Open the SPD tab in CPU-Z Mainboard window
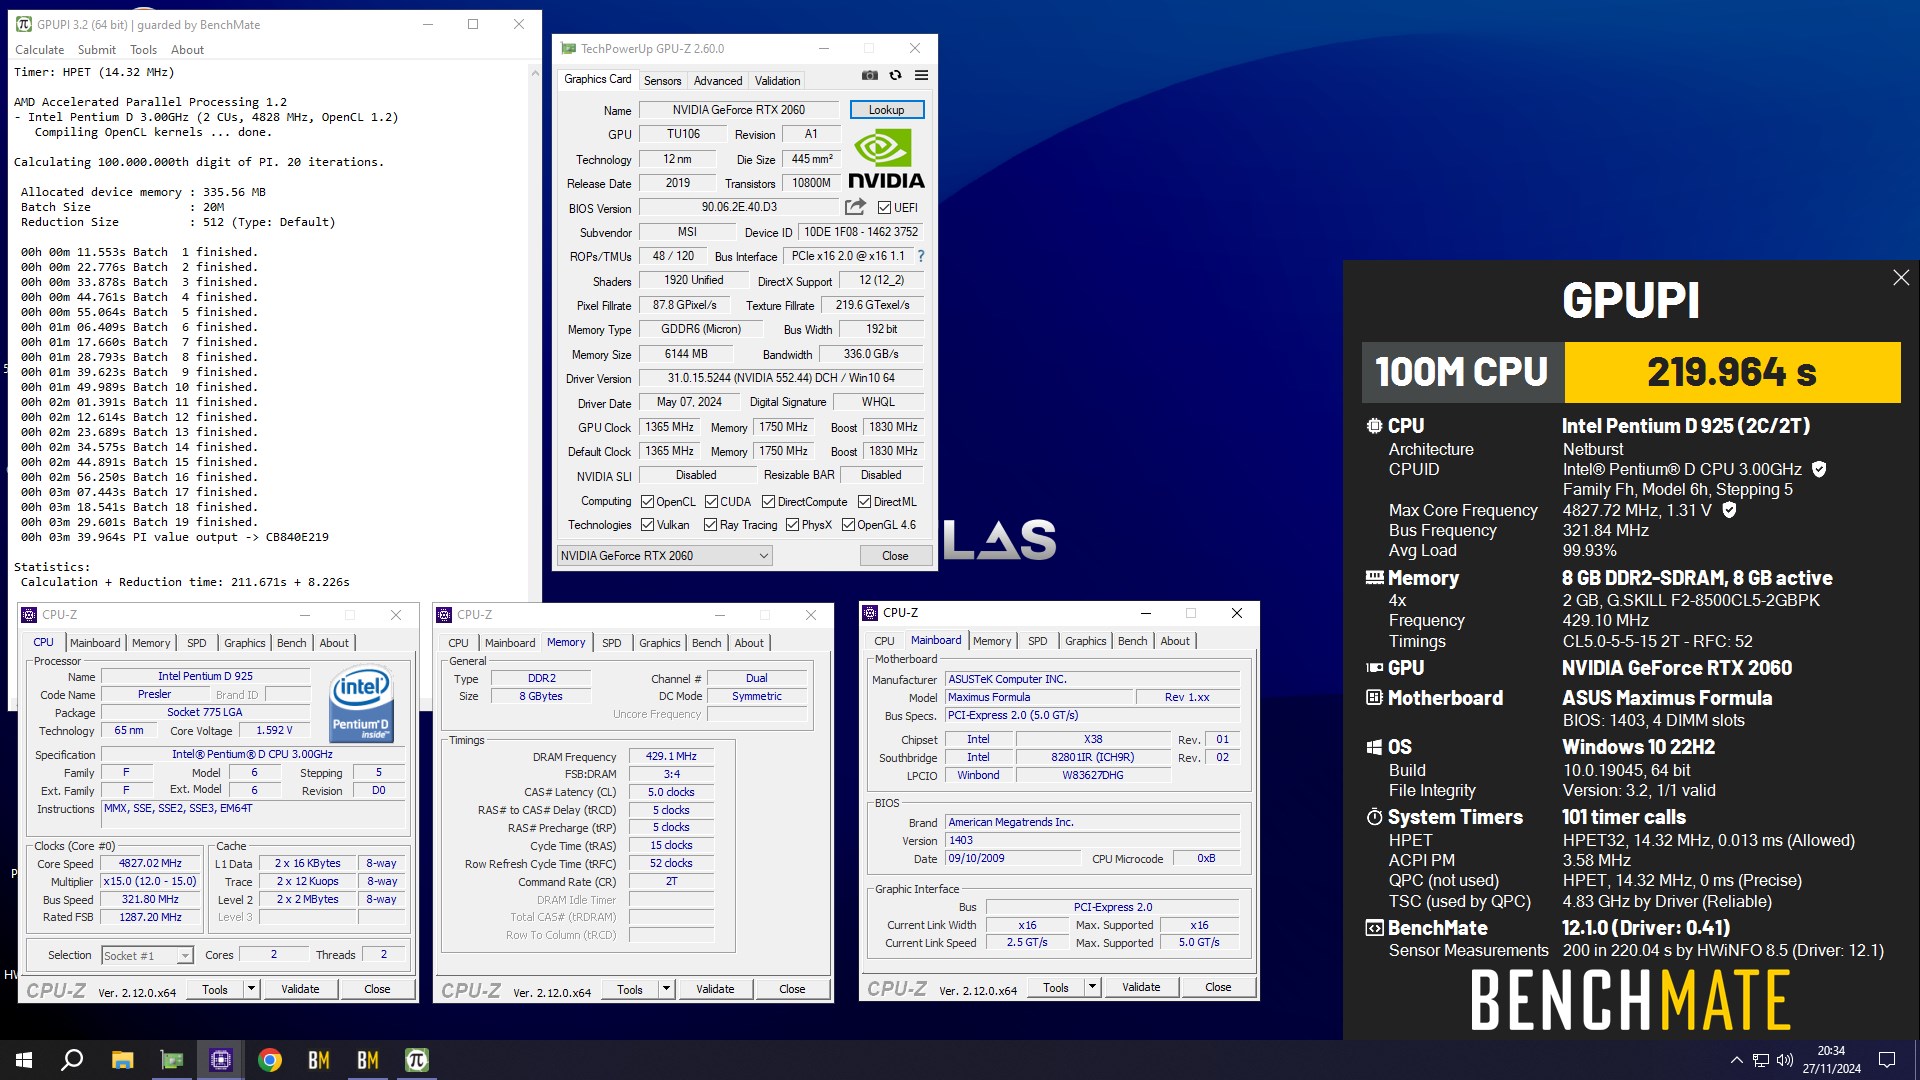Image resolution: width=1920 pixels, height=1080 pixels. tap(1038, 641)
